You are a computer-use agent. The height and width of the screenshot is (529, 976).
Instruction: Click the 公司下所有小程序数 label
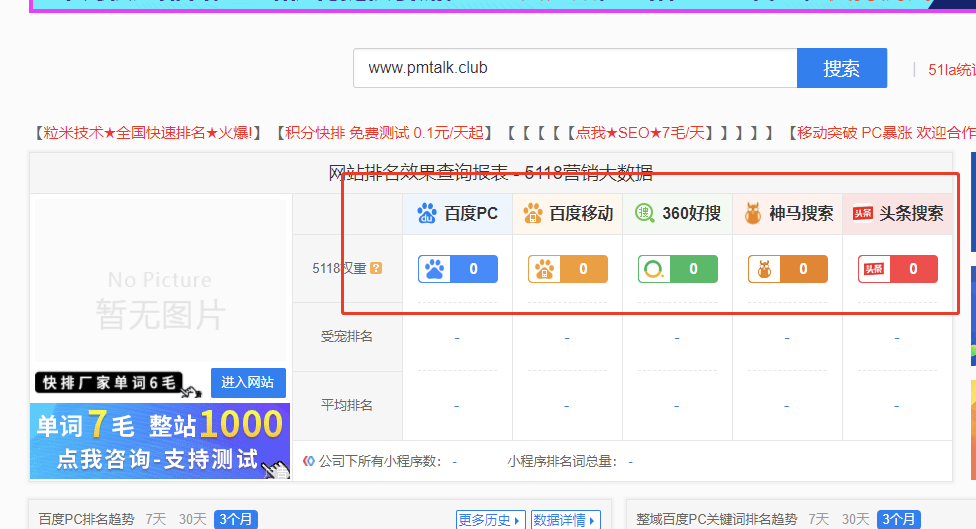380,461
